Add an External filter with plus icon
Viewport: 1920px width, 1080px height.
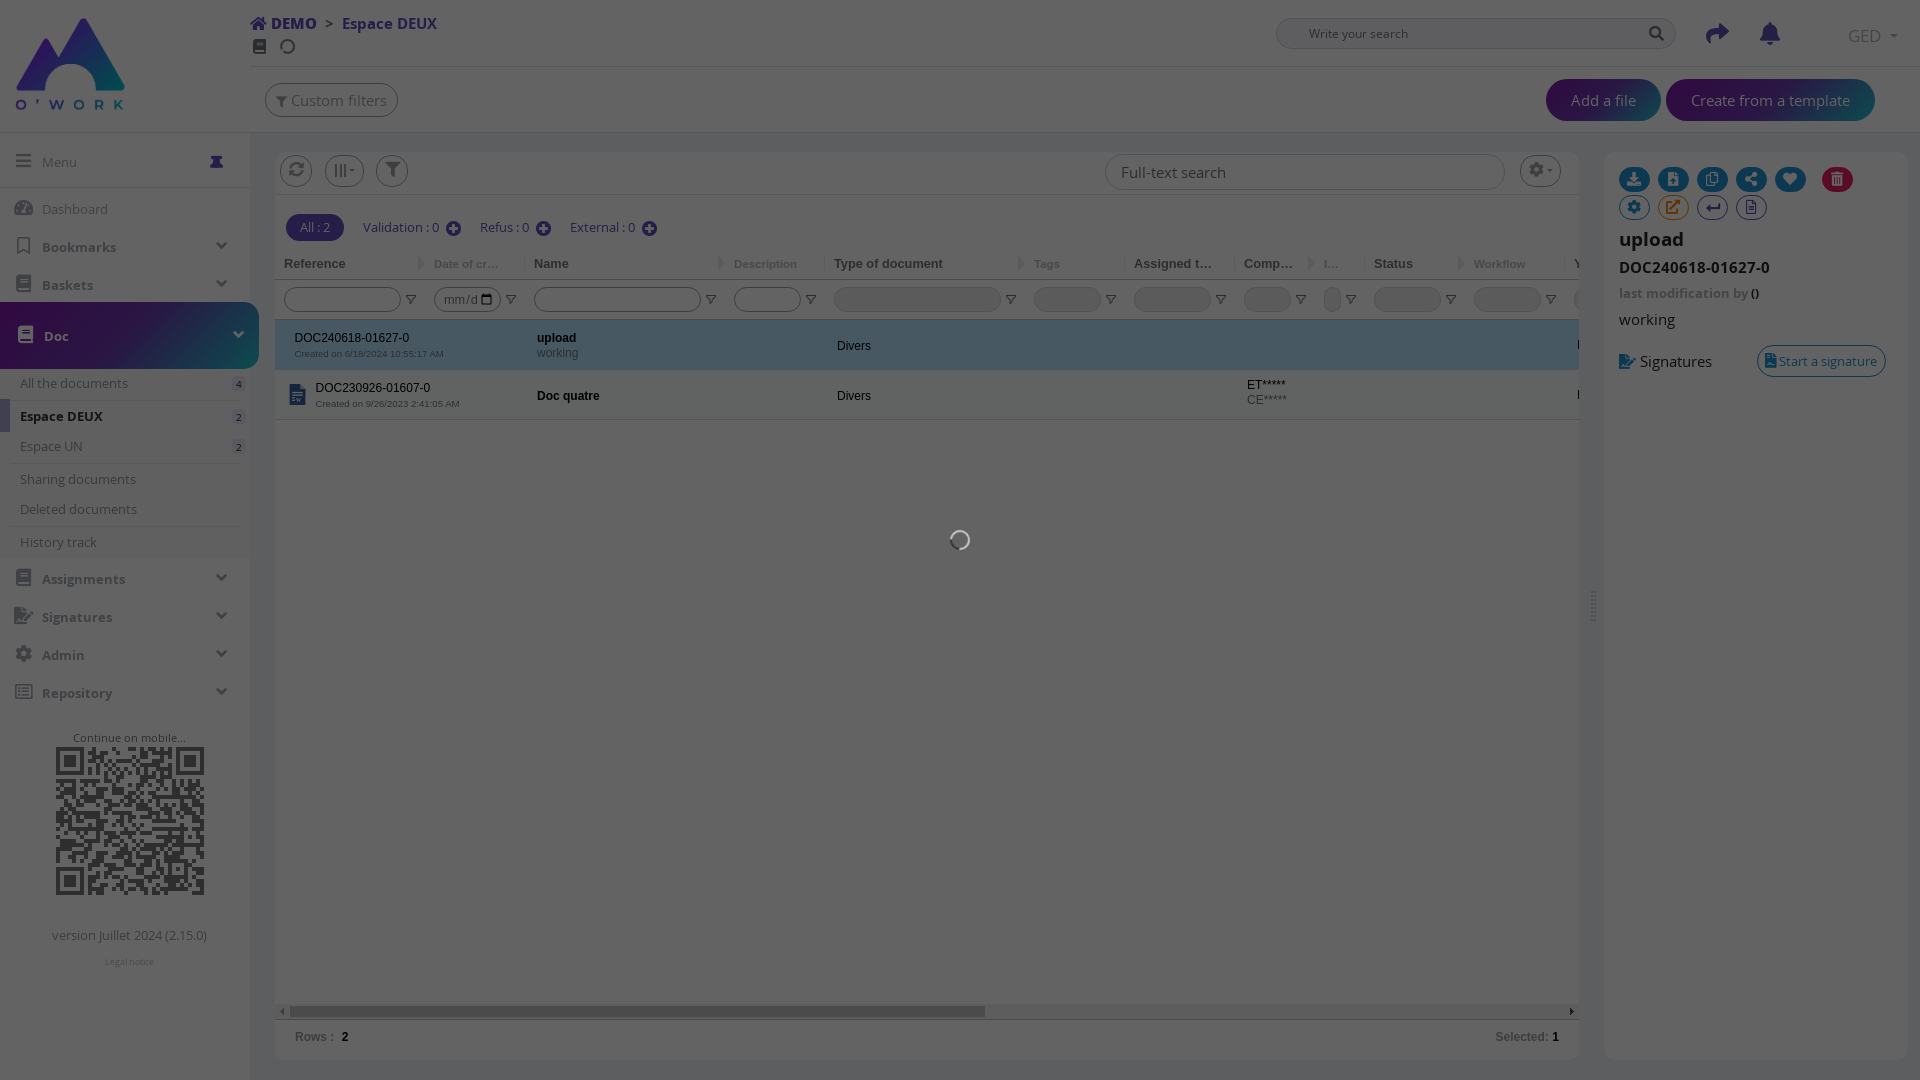click(649, 229)
